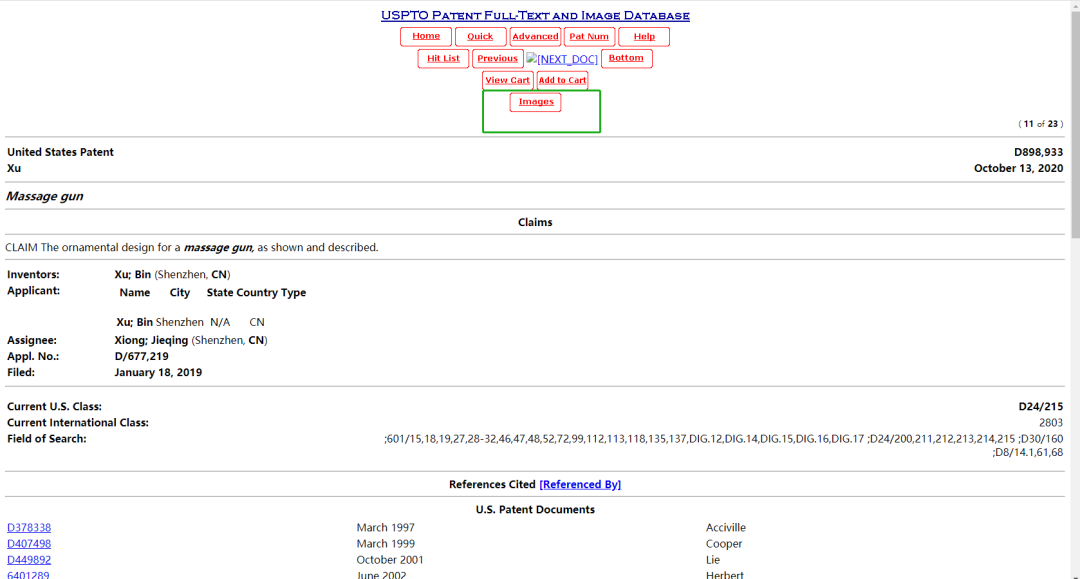Click the Add to Cart button
Image resolution: width=1080 pixels, height=579 pixels.
(562, 81)
